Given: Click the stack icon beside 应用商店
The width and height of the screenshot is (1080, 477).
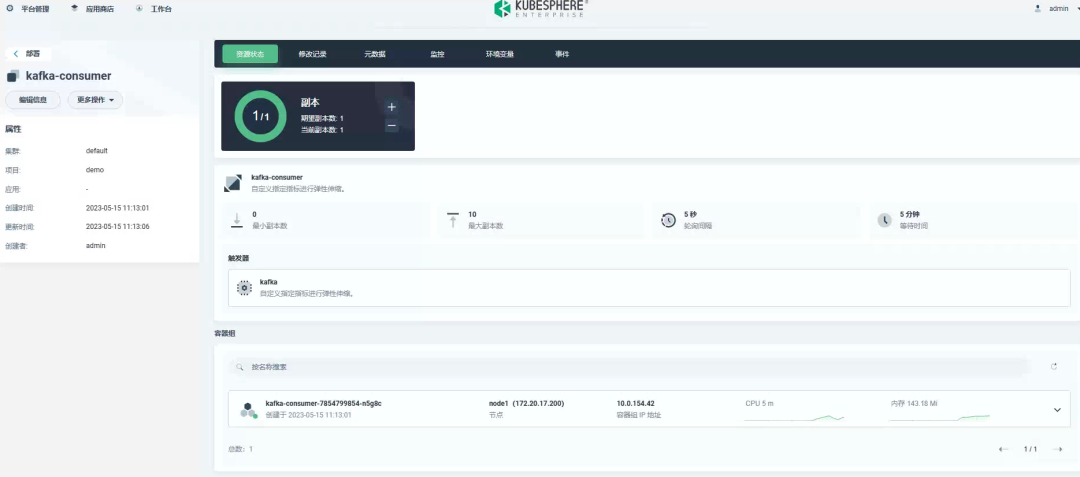Looking at the screenshot, I should (74, 8).
